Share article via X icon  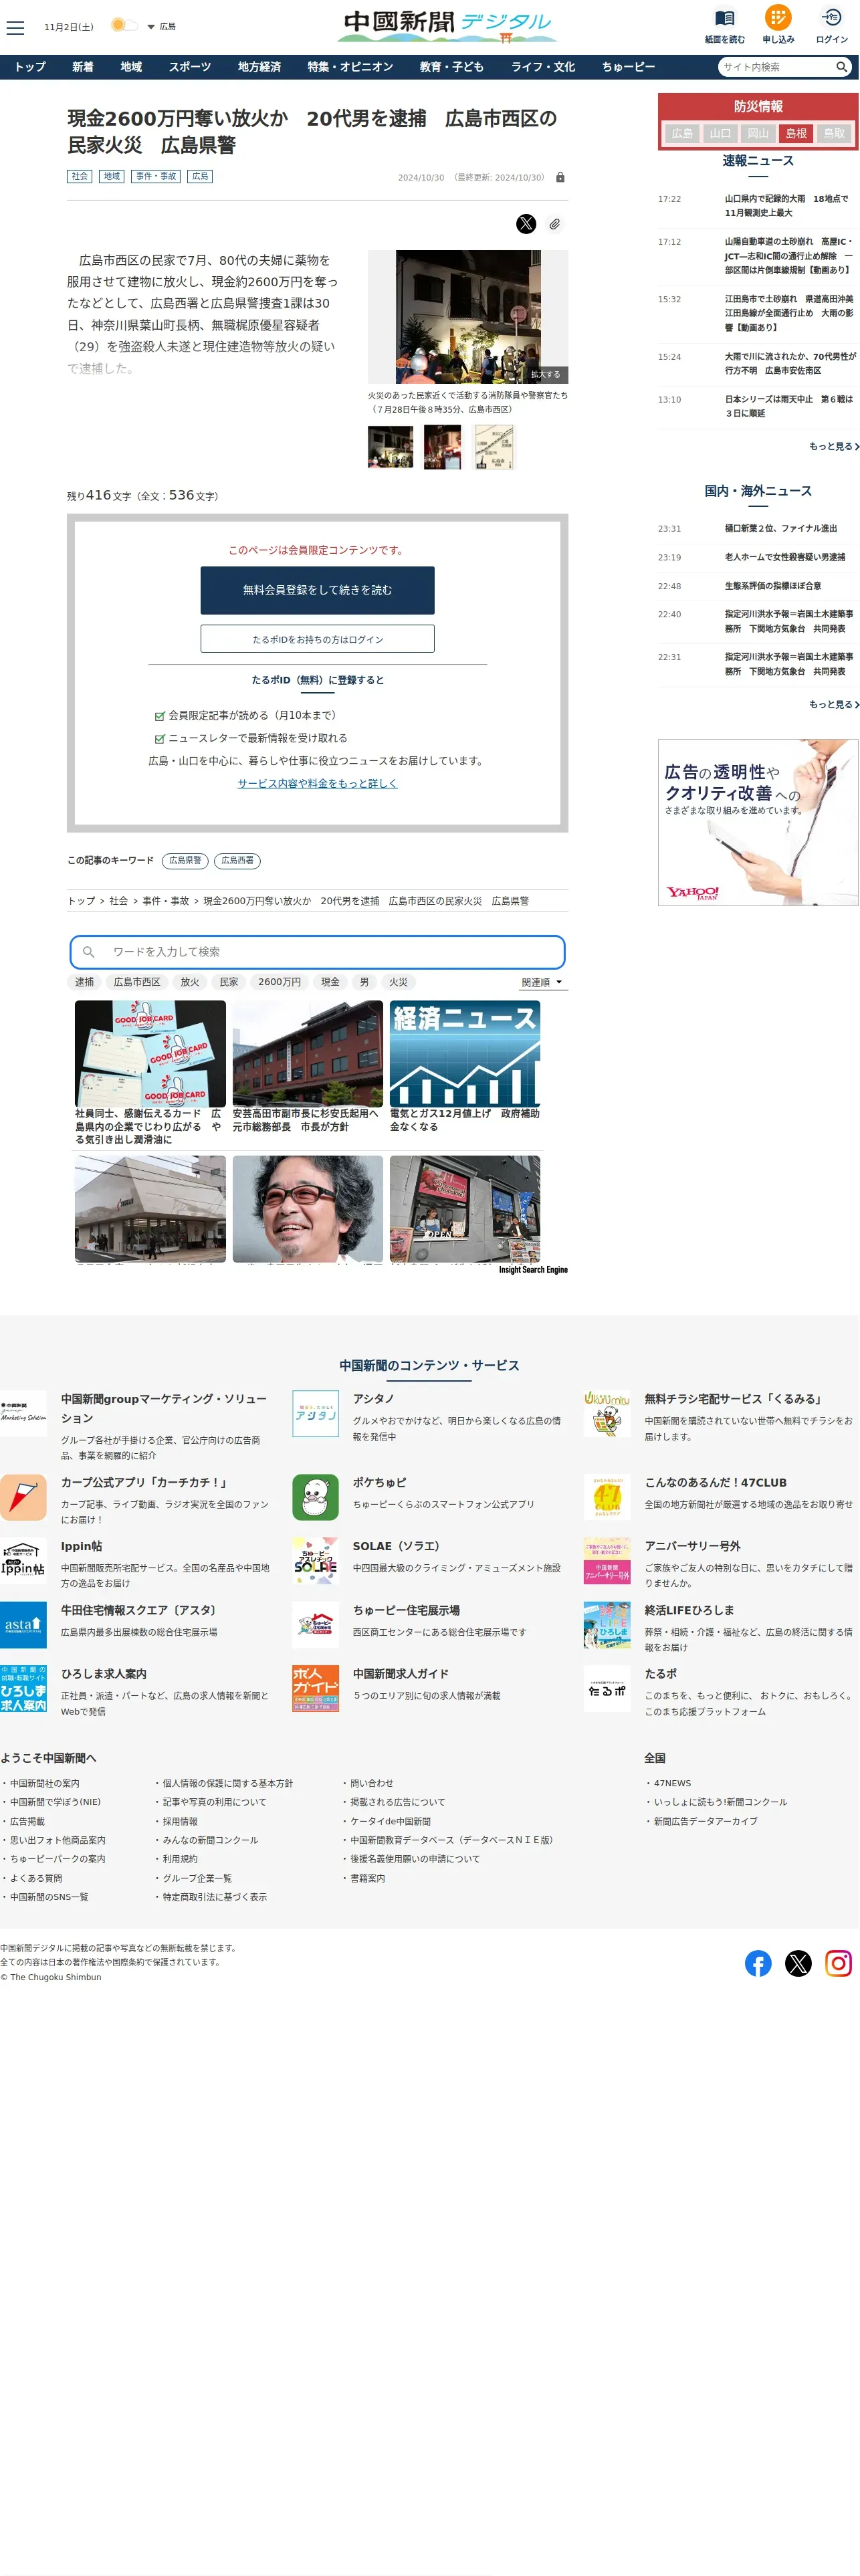pos(526,224)
